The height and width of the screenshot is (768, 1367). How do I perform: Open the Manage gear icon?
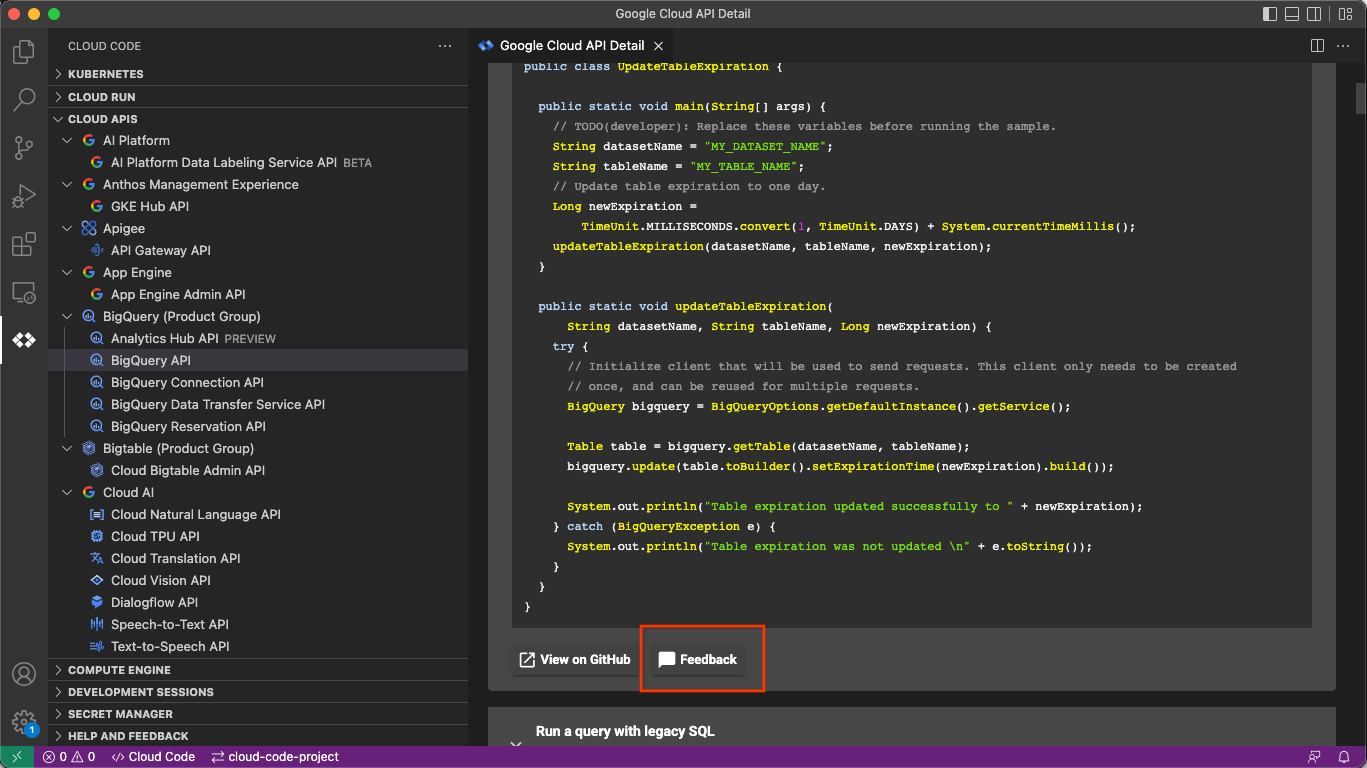point(24,722)
